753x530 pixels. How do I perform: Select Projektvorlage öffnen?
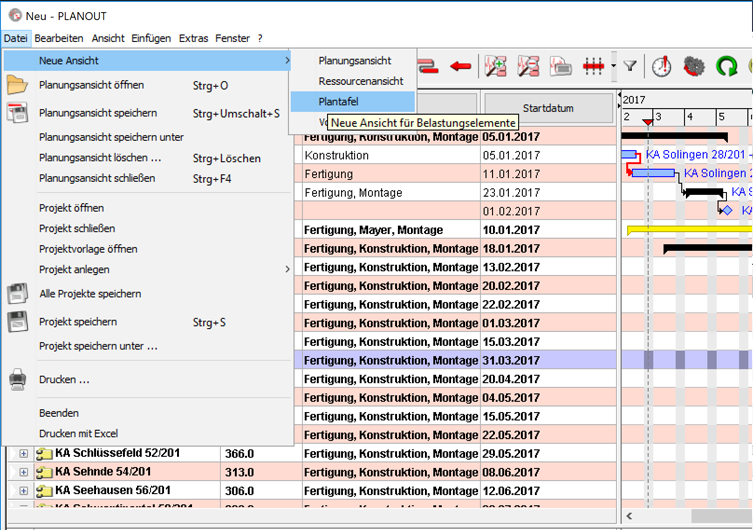tap(147, 249)
